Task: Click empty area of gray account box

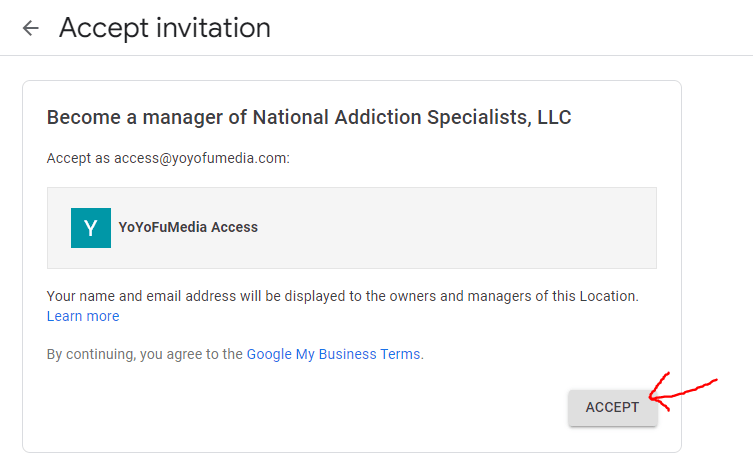Action: pyautogui.click(x=450, y=228)
